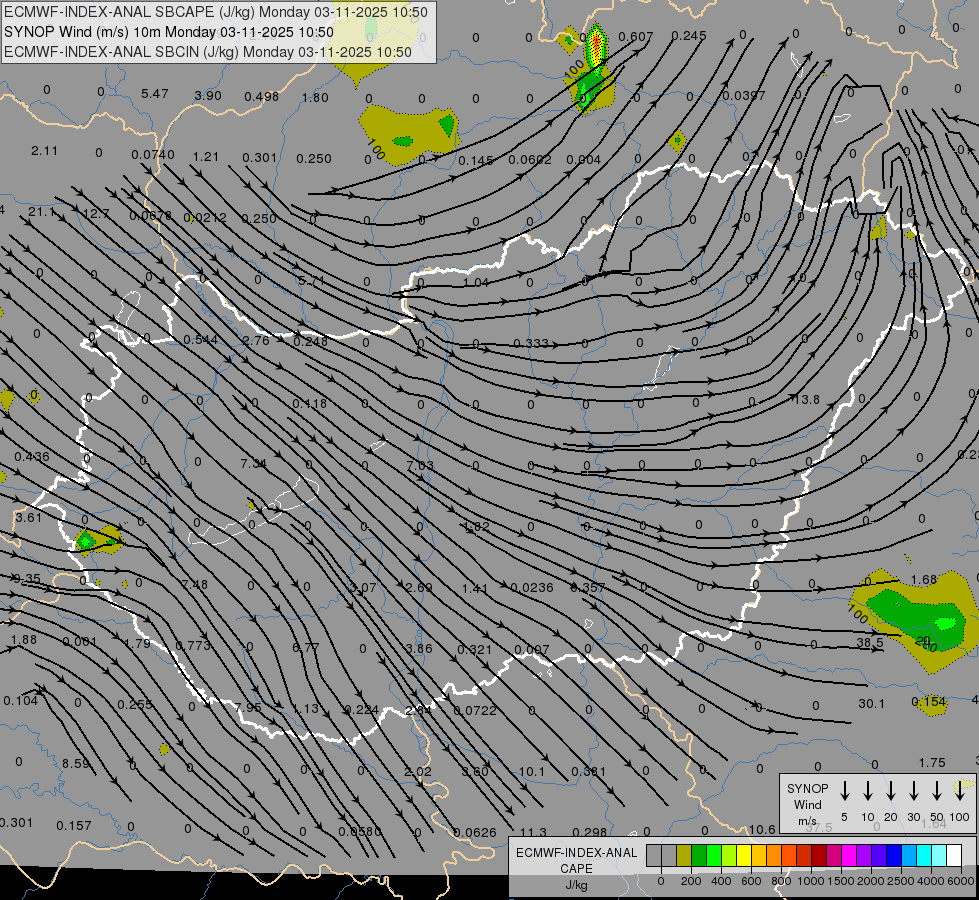Screen dimensions: 979x900
Task: Pick the pale cyan swatch beside the white one
Action: pyautogui.click(x=939, y=856)
